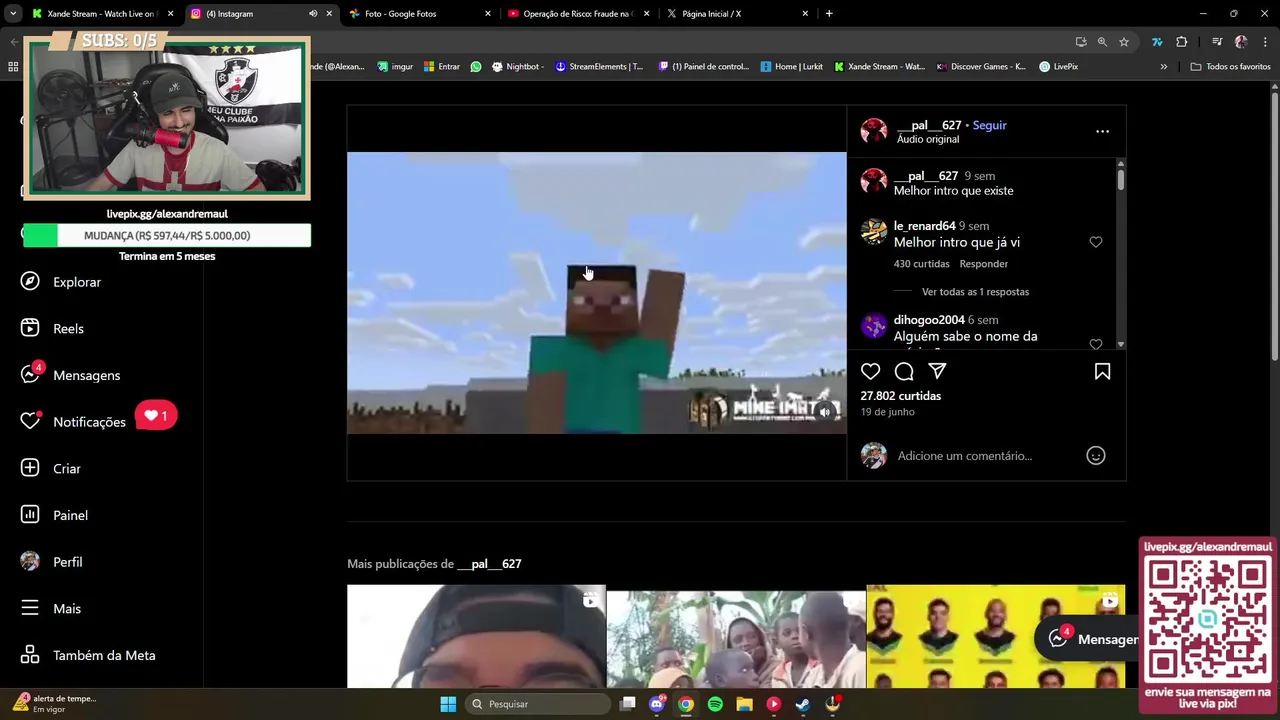Bookmark this page with star icon
Image resolution: width=1280 pixels, height=720 pixels.
tap(1124, 42)
